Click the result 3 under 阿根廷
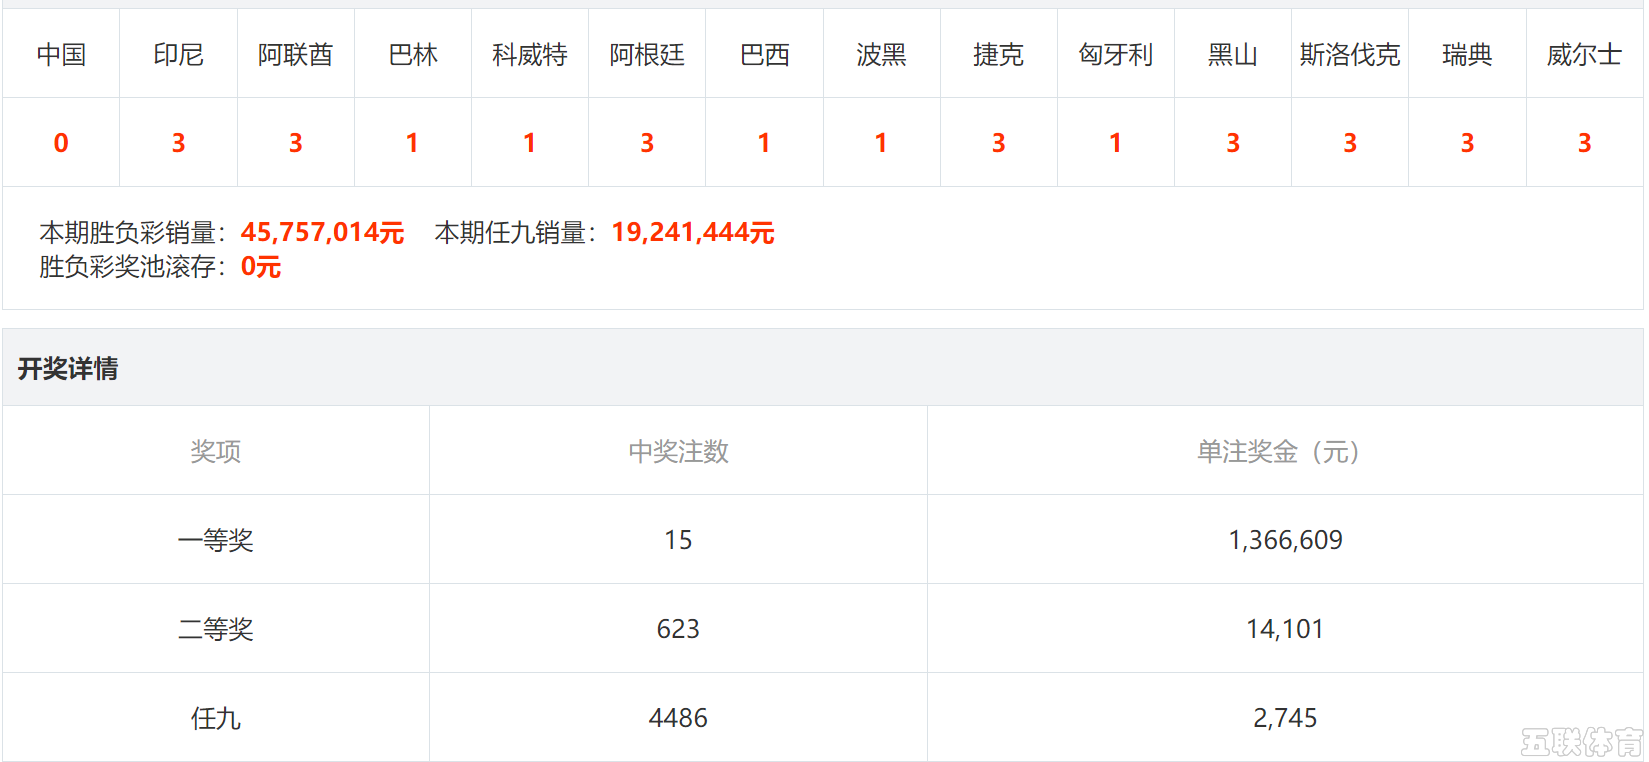The width and height of the screenshot is (1649, 762). (x=647, y=143)
